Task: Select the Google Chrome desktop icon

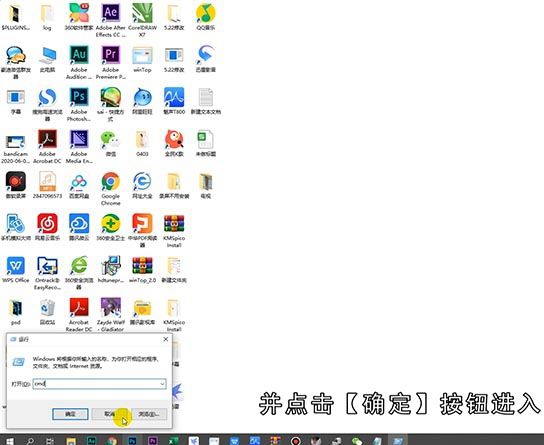Action: pyautogui.click(x=110, y=188)
